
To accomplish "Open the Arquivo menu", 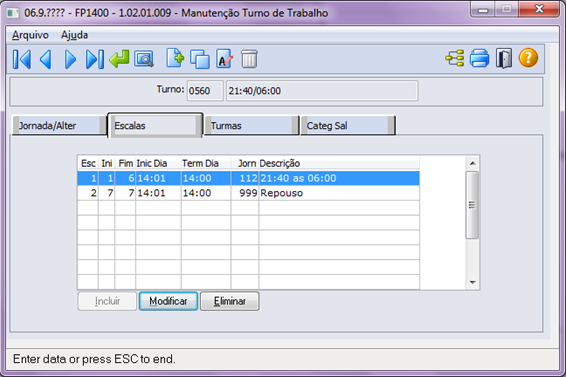I will (x=30, y=35).
